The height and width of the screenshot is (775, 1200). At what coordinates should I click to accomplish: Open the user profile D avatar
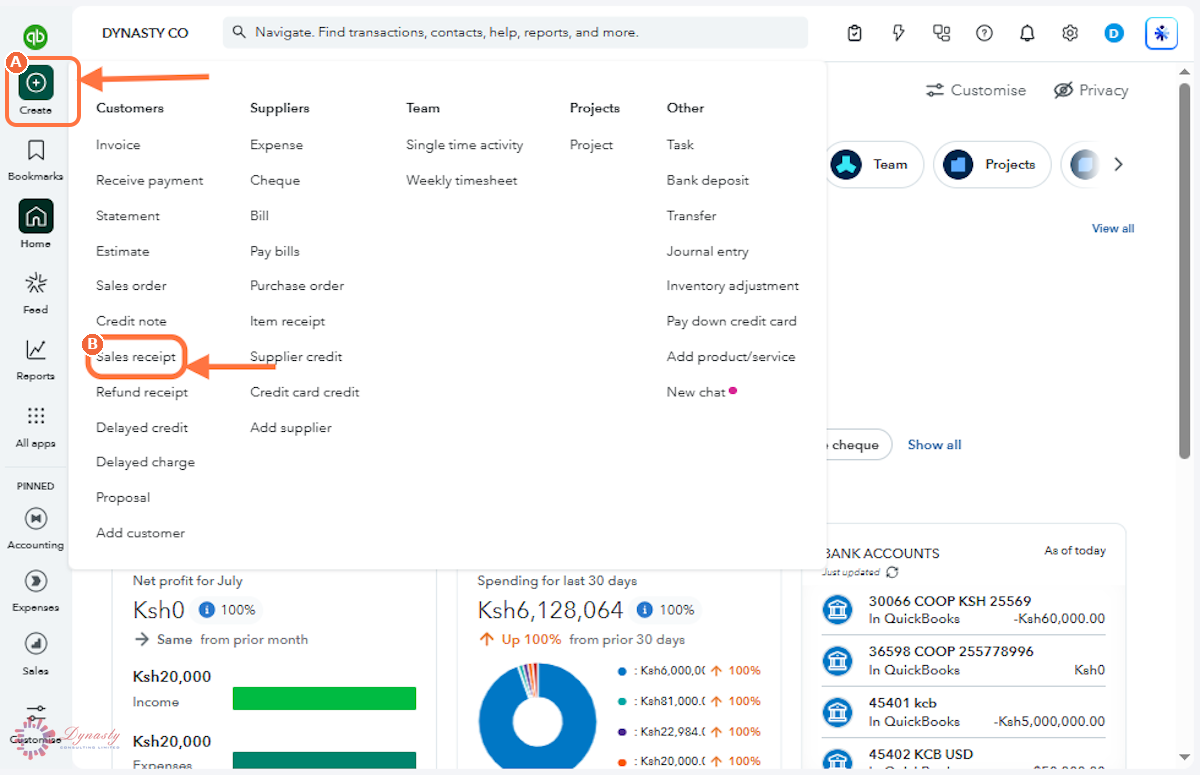click(1114, 33)
